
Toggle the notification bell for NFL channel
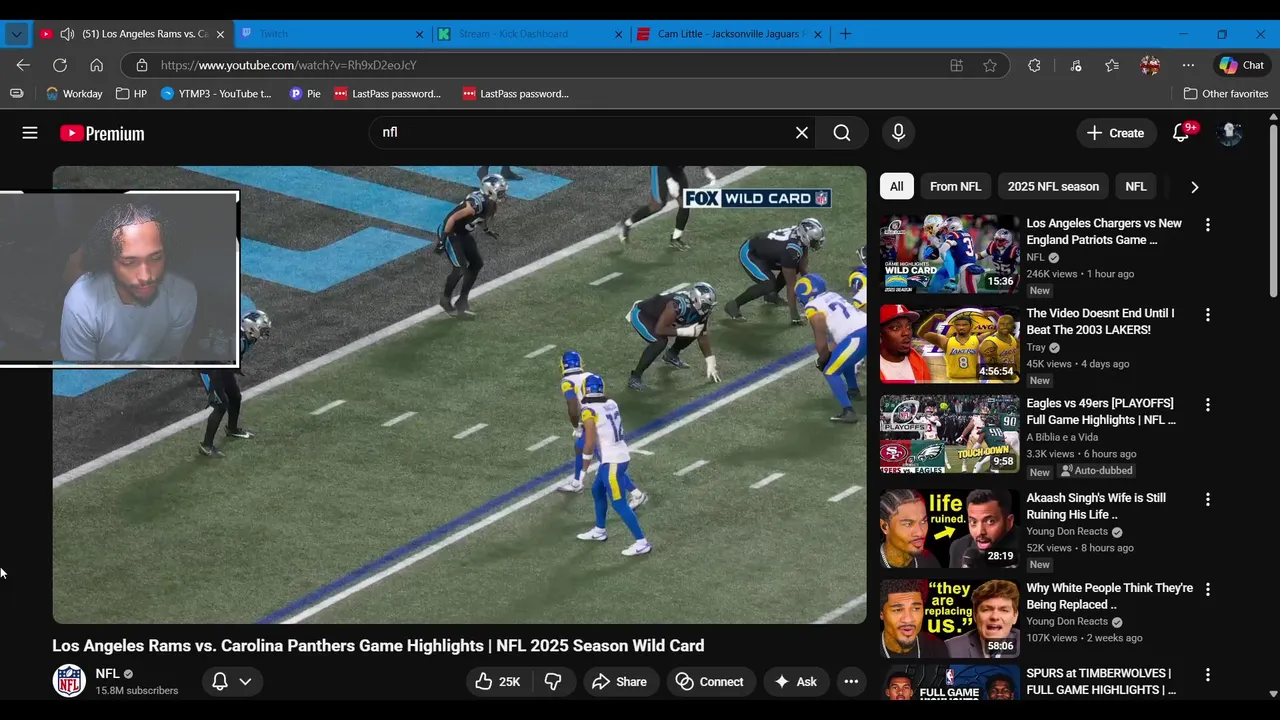[x=220, y=682]
